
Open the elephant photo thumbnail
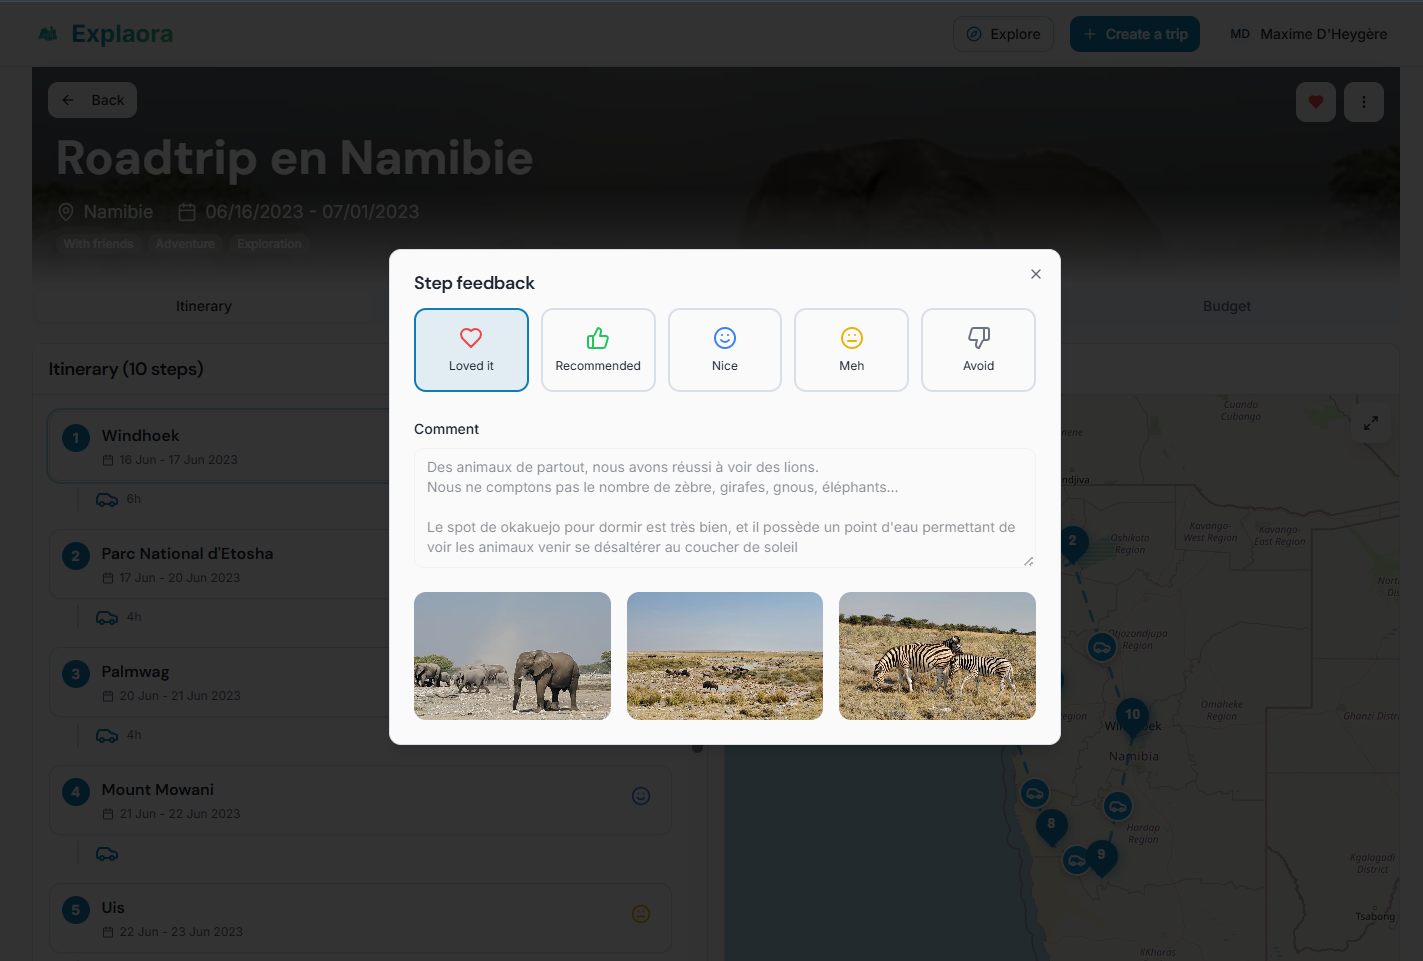tap(512, 655)
